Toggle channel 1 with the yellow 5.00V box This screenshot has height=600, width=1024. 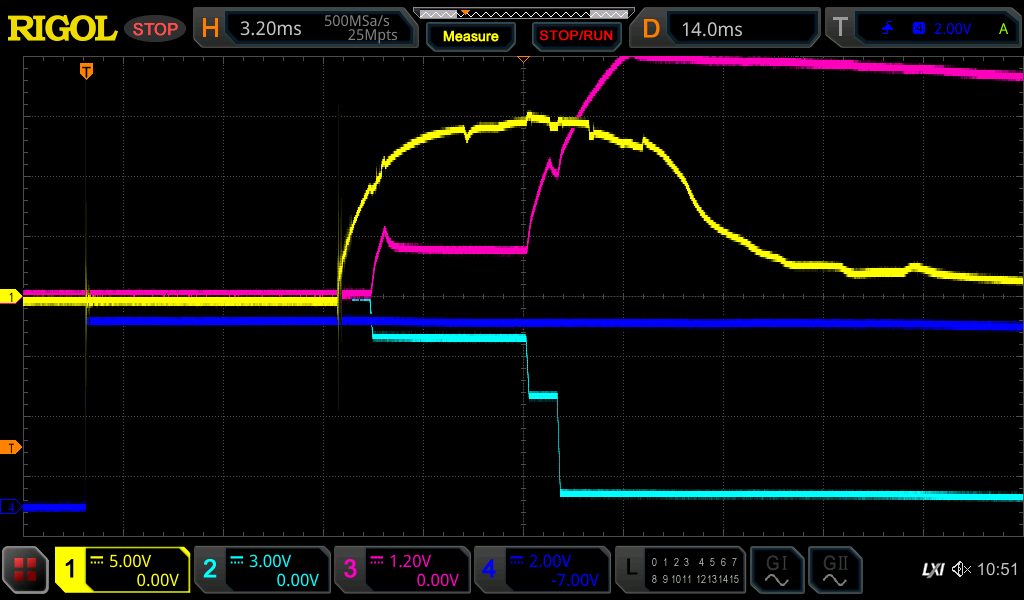click(x=122, y=570)
